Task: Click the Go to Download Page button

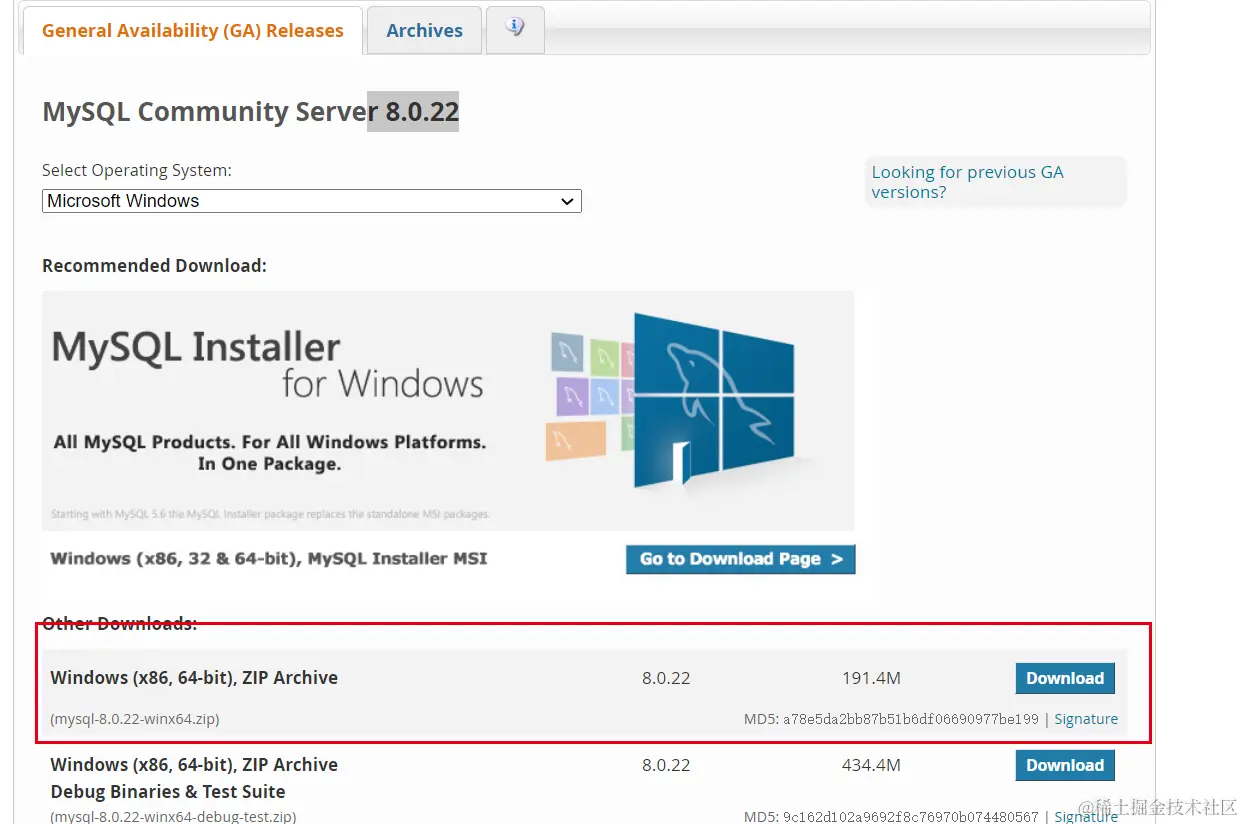Action: click(741, 559)
